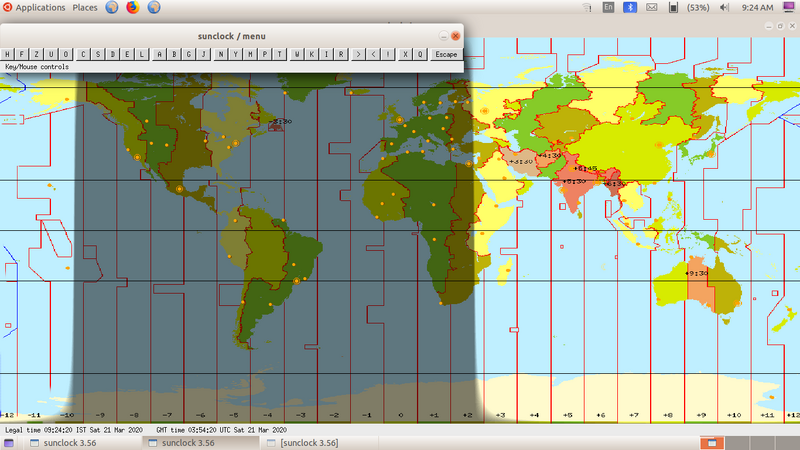This screenshot has height=450, width=800.
Task: Click the +9:30 label on Australia
Action: point(697,273)
